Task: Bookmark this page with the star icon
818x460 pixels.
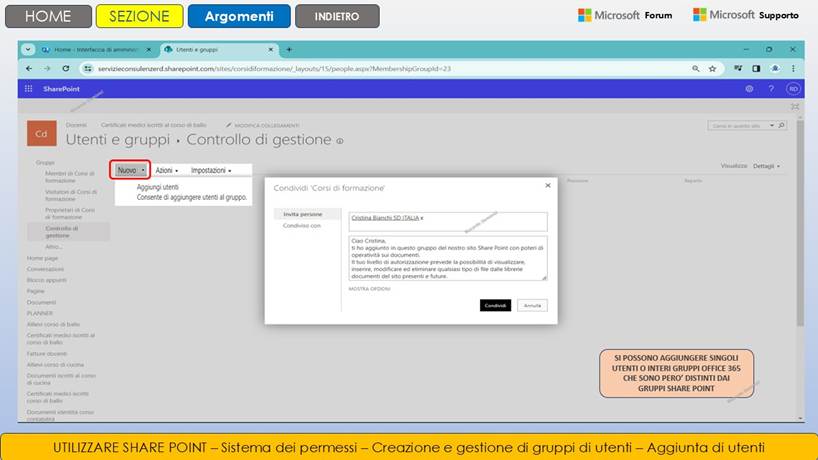Action: 712,68
